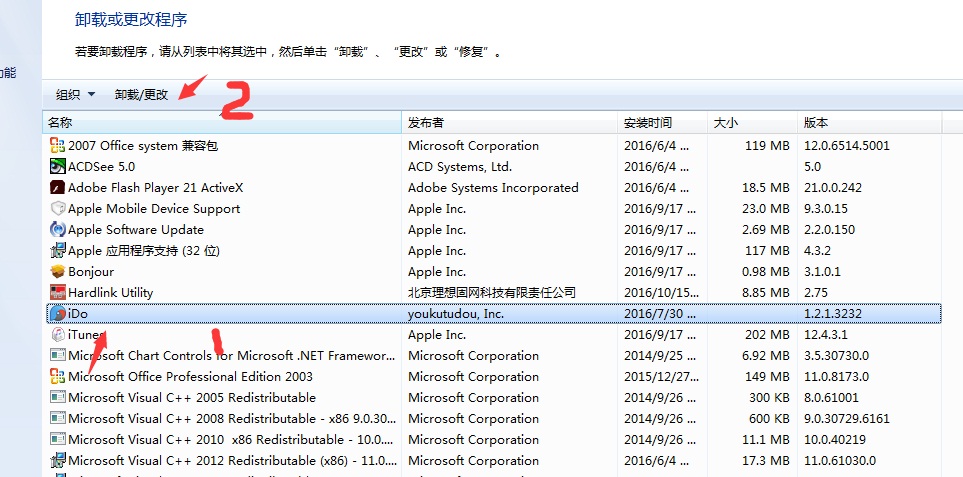Viewport: 963px width, 477px height.
Task: Click the Visual C++ 2012 Redistributable icon
Action: 57,460
